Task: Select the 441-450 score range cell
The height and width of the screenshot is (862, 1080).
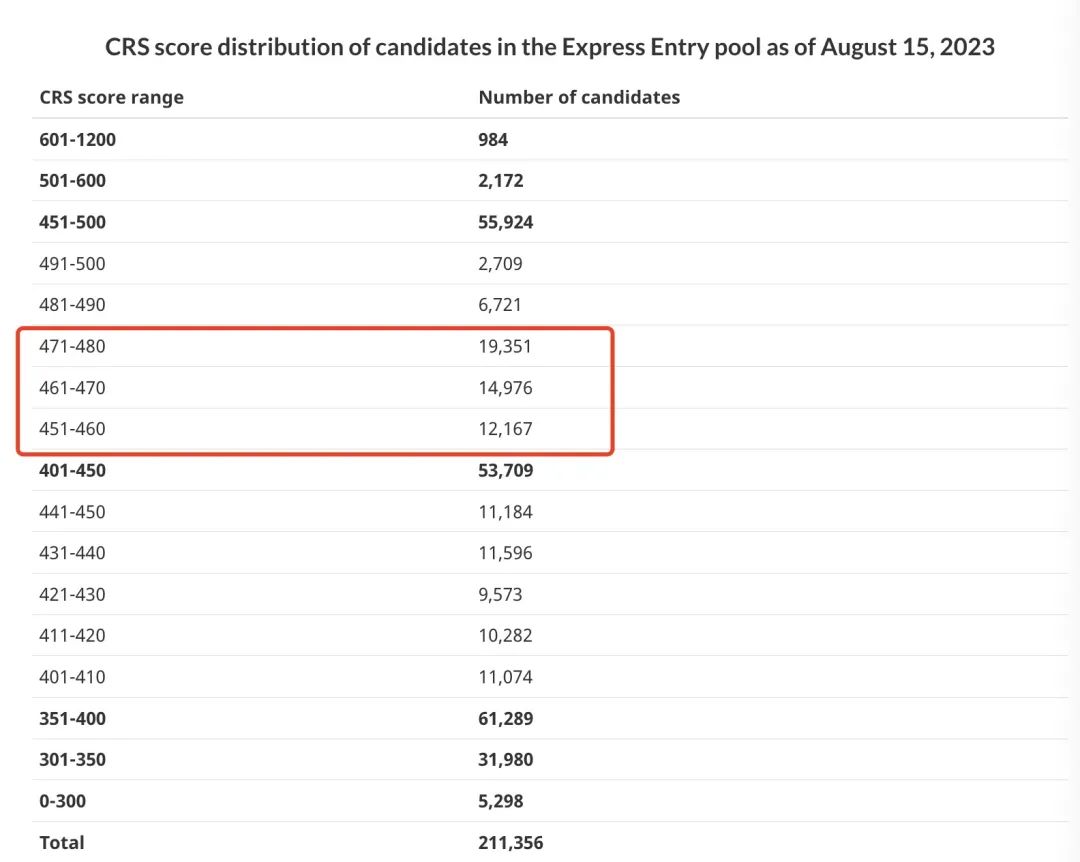Action: pyautogui.click(x=72, y=512)
